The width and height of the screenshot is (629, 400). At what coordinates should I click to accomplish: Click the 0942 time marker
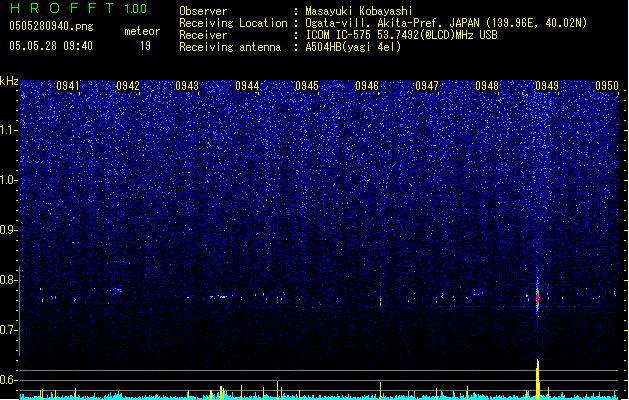click(128, 86)
